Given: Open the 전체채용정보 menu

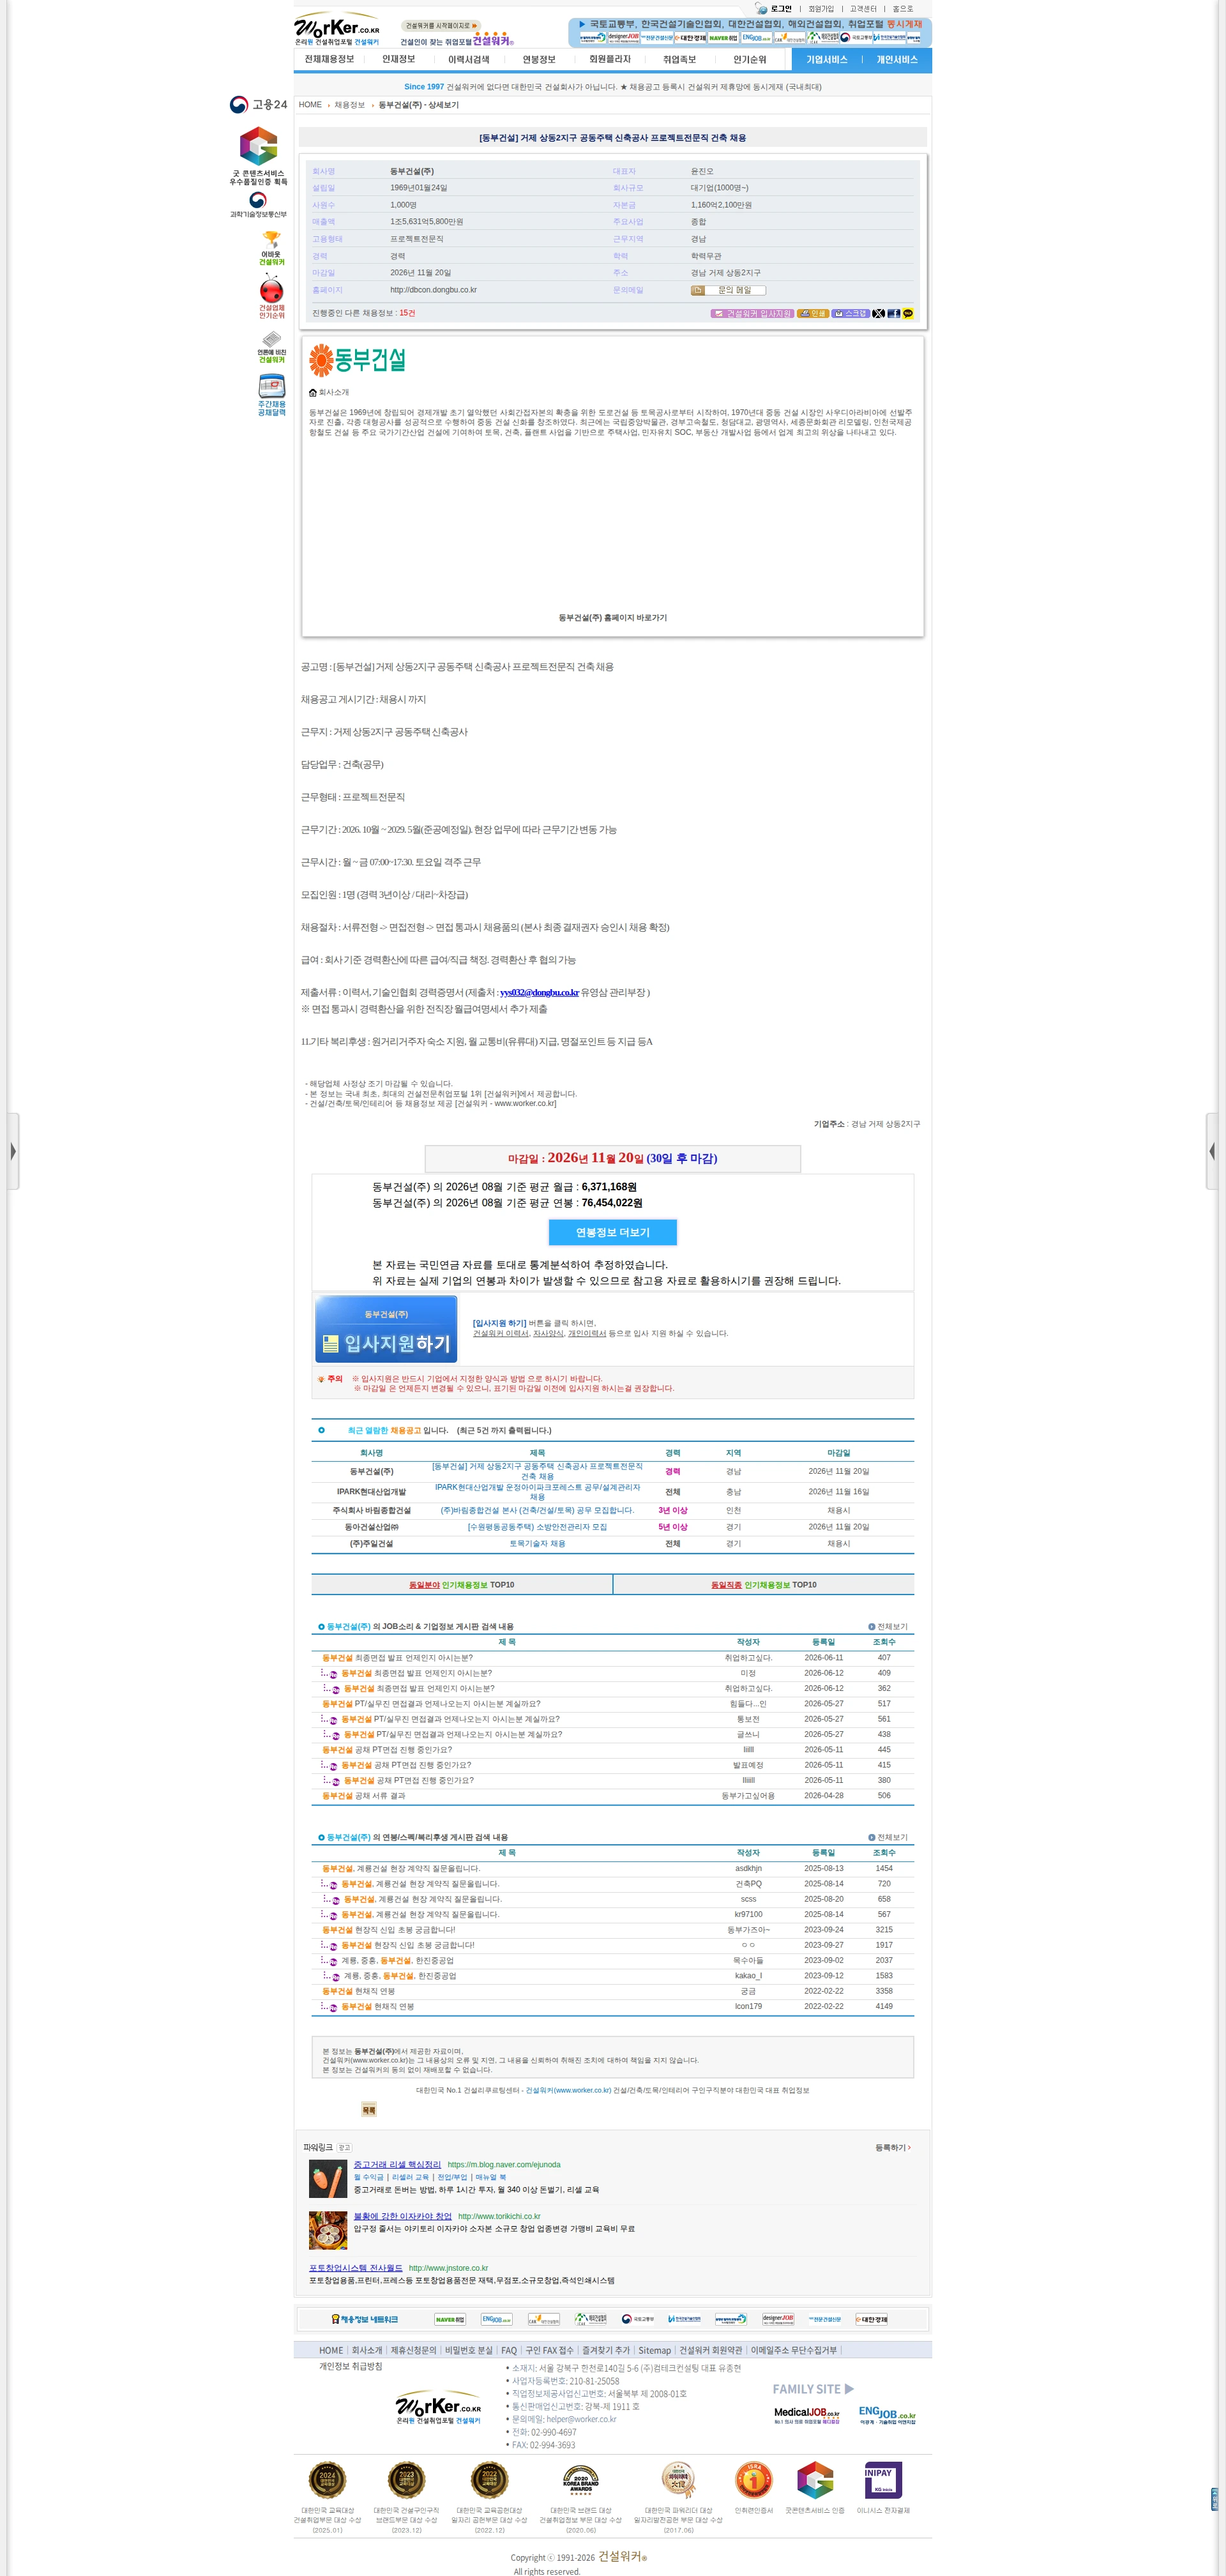Looking at the screenshot, I should coord(329,59).
